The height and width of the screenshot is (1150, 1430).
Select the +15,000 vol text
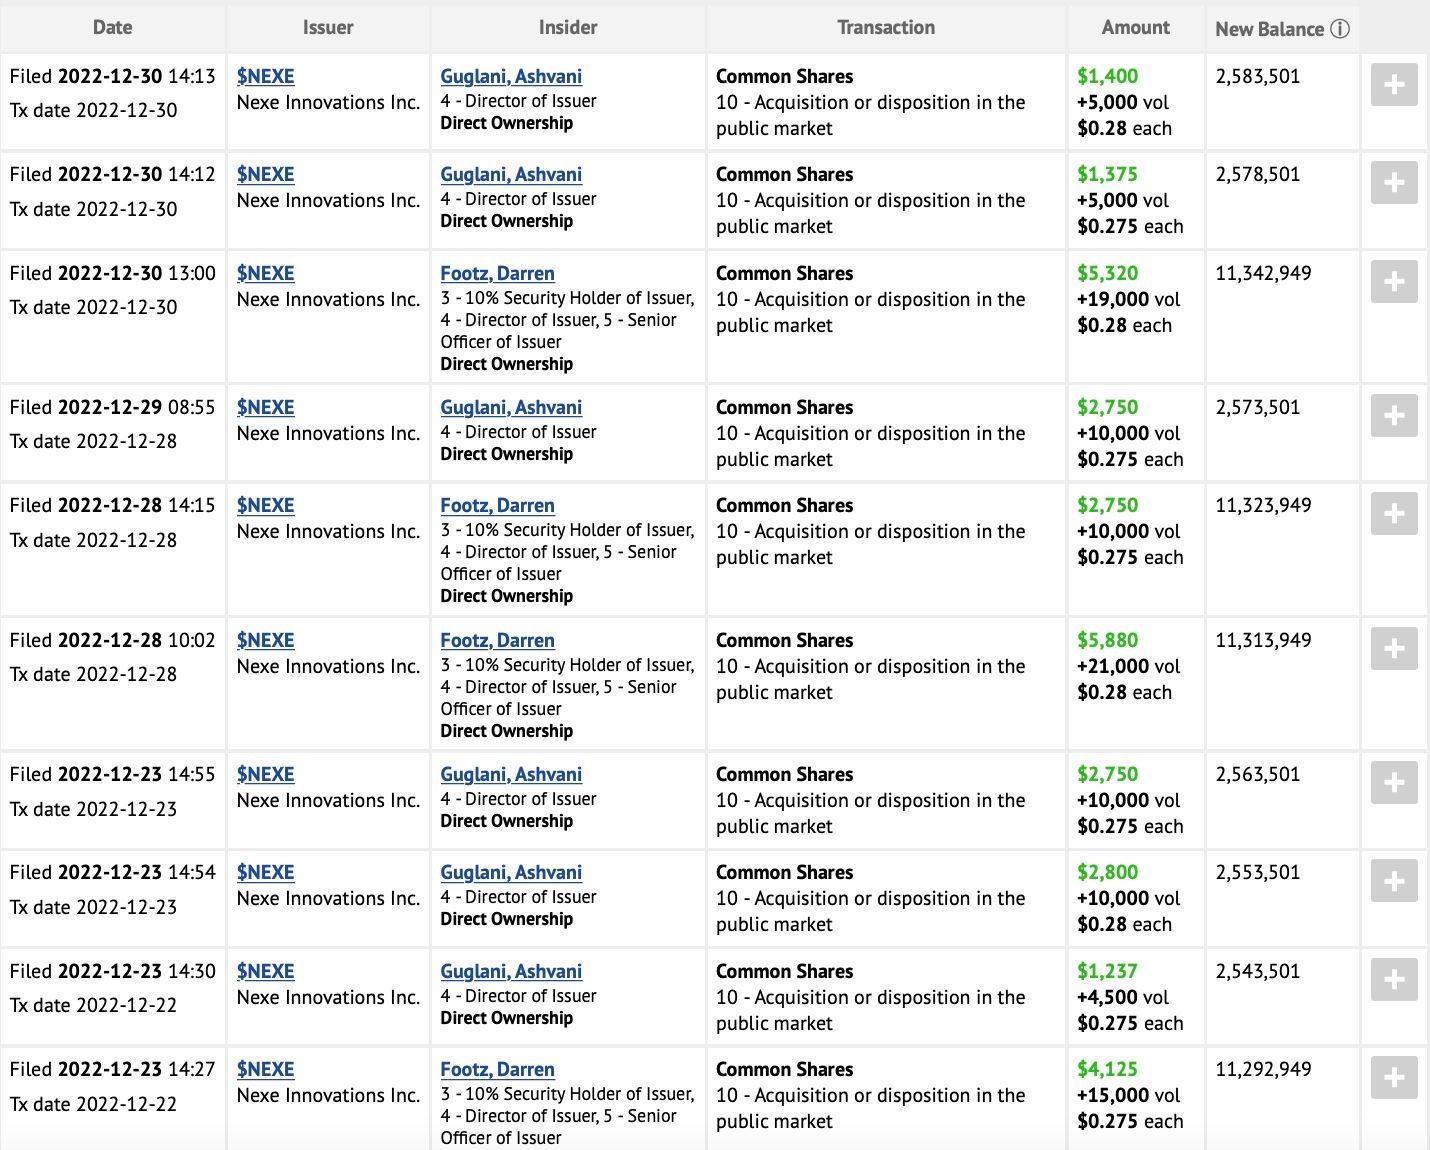click(1128, 1095)
